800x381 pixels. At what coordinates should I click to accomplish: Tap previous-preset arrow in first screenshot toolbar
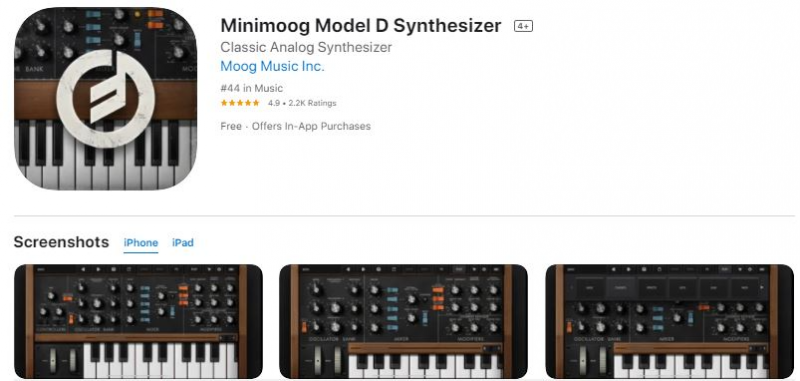coord(83,269)
